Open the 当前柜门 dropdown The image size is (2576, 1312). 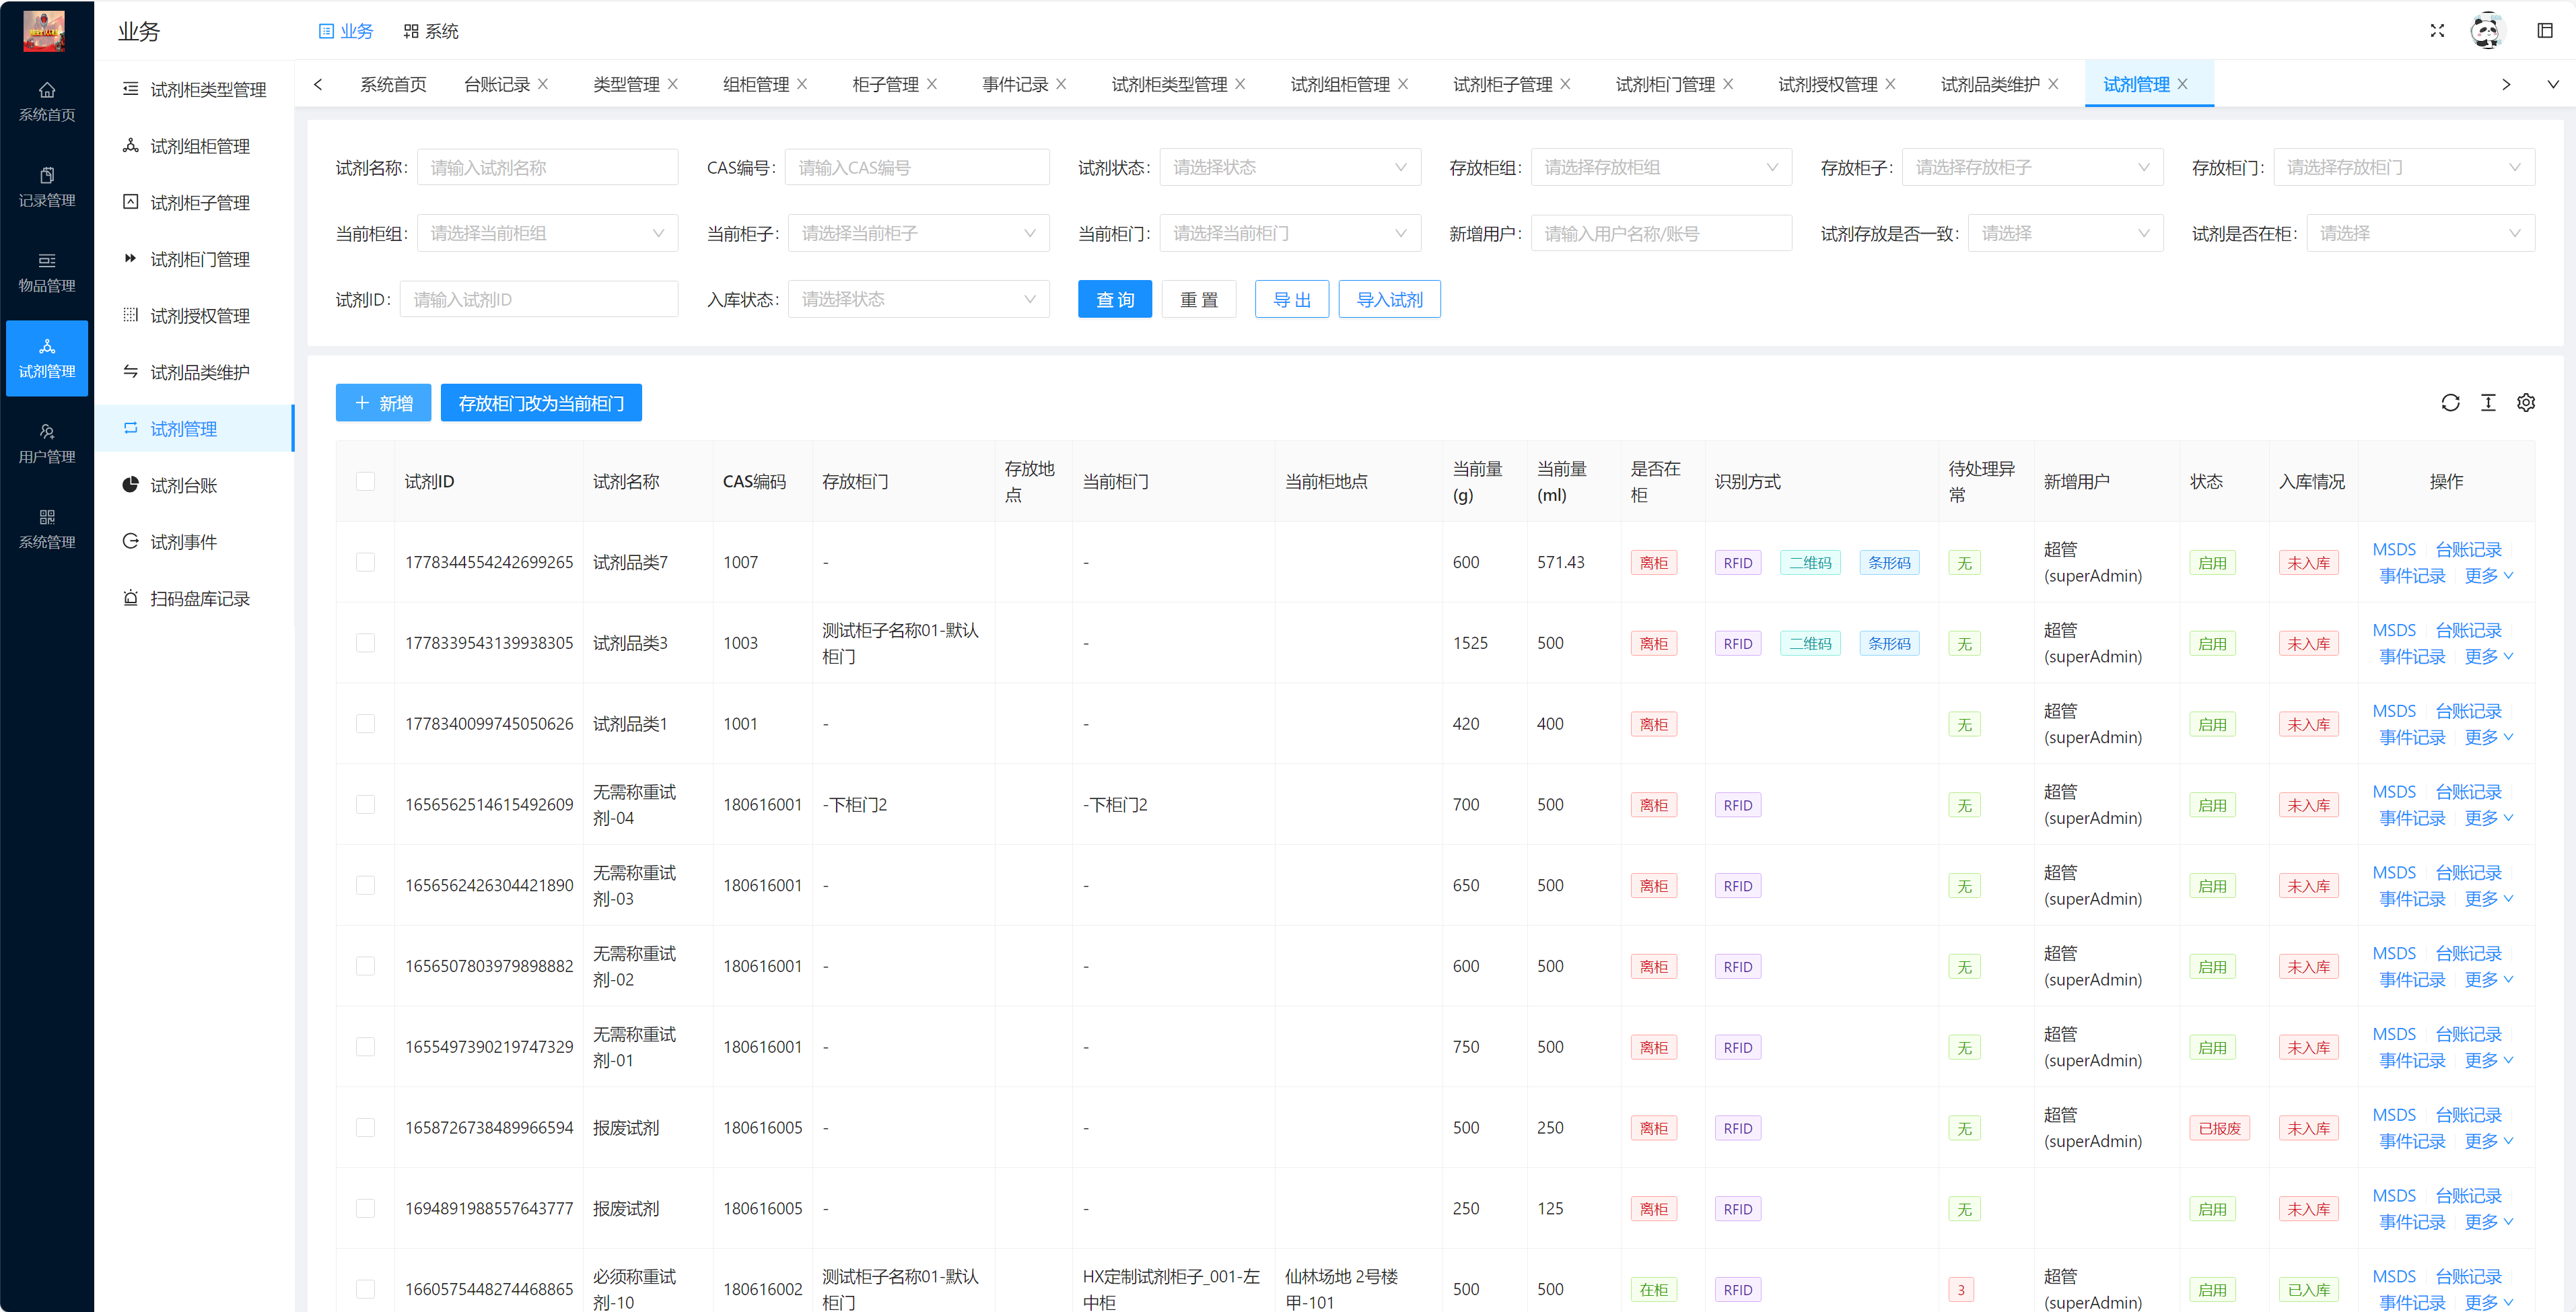[x=1290, y=233]
